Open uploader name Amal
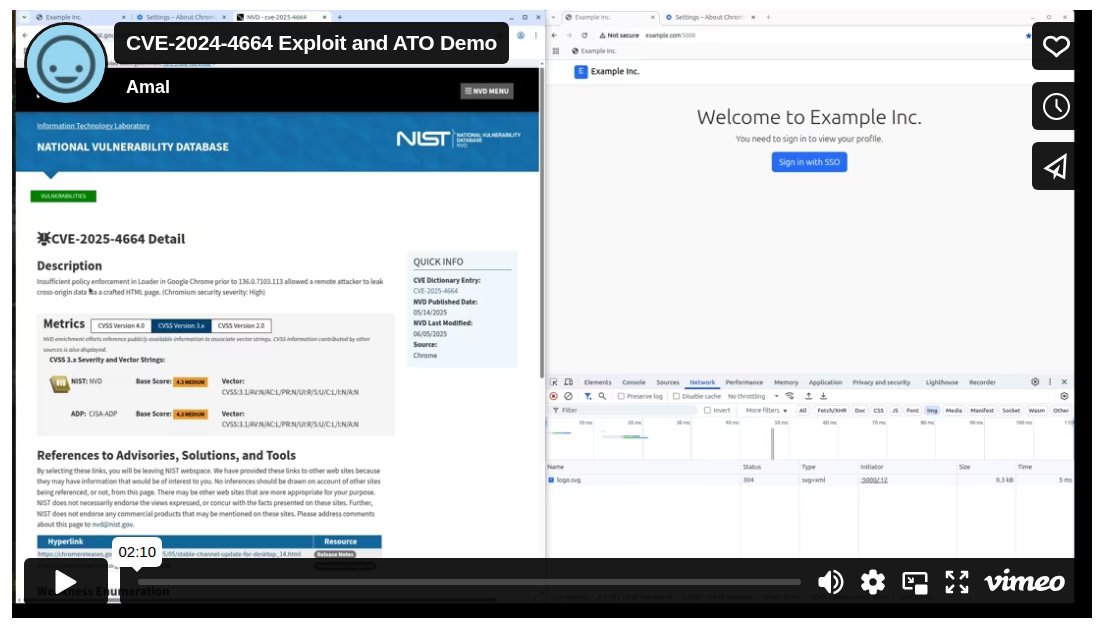The height and width of the screenshot is (627, 1097). pyautogui.click(x=148, y=87)
